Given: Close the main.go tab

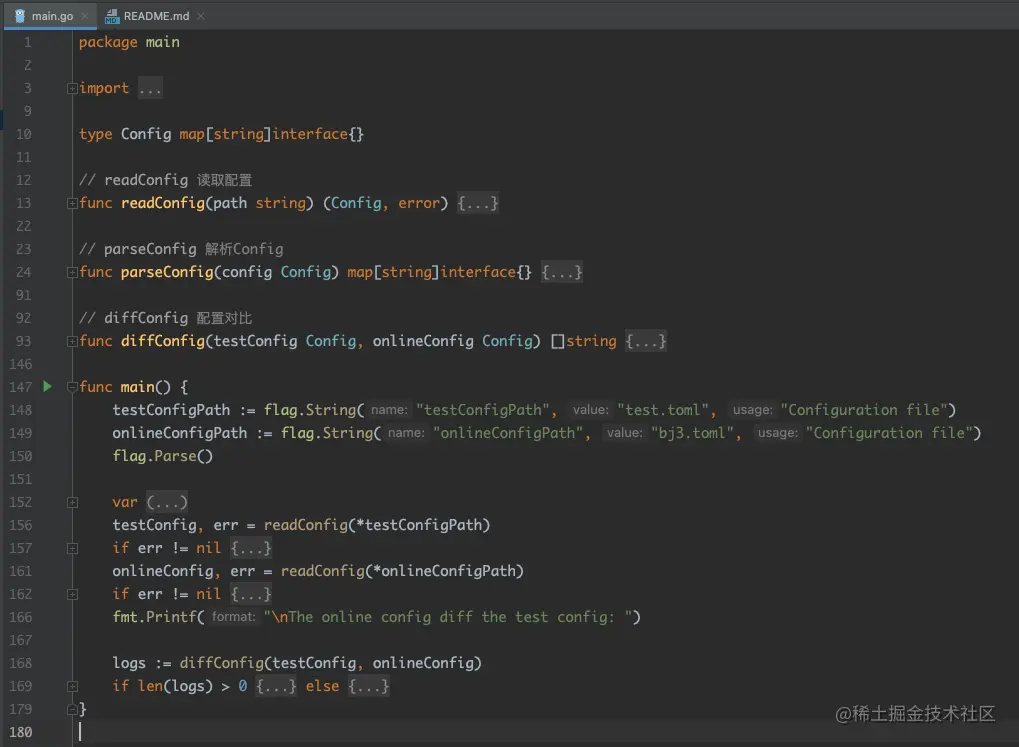Looking at the screenshot, I should coord(84,16).
